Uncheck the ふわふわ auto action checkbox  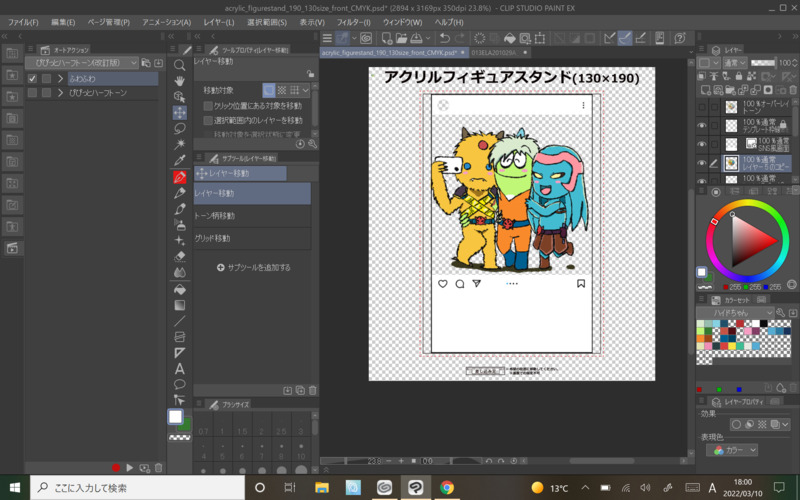(x=33, y=78)
